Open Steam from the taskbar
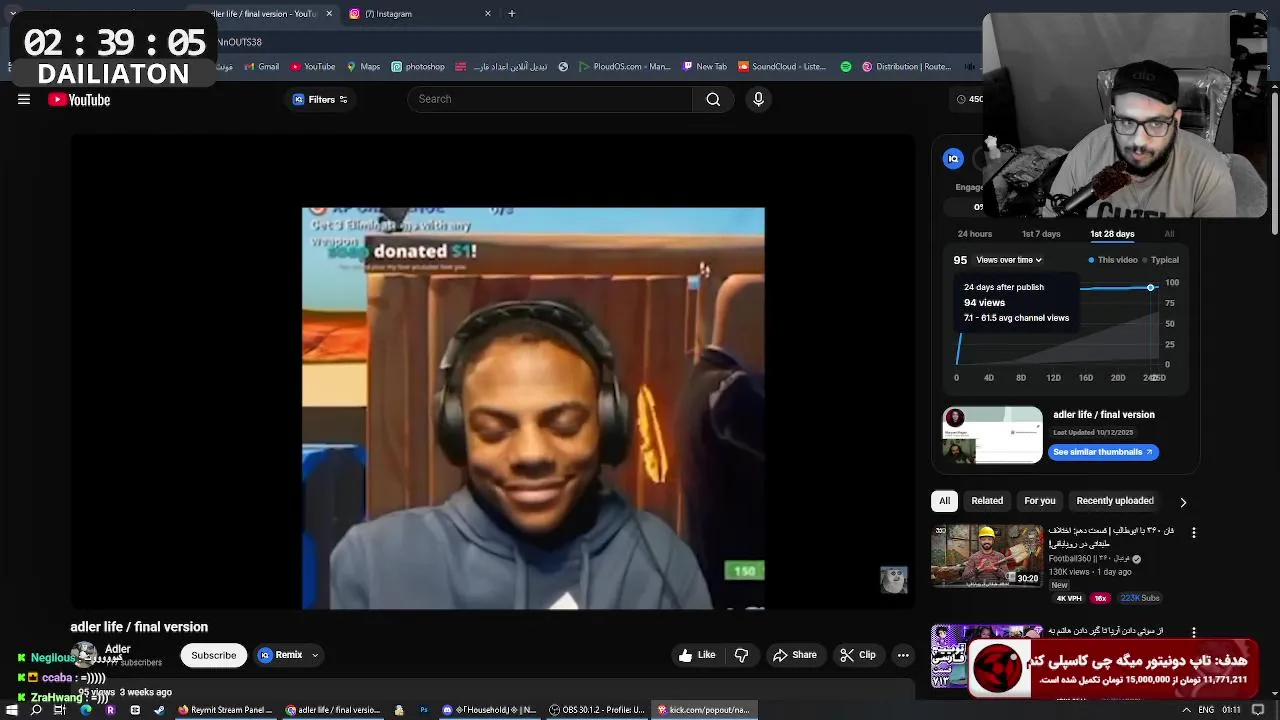The height and width of the screenshot is (720, 1280). [159, 710]
